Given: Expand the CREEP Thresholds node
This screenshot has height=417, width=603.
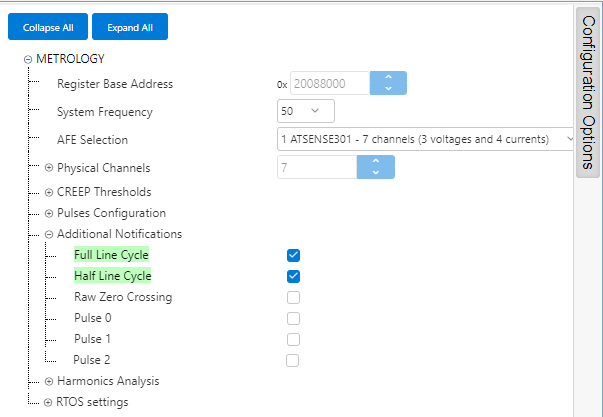Looking at the screenshot, I should point(48,191).
